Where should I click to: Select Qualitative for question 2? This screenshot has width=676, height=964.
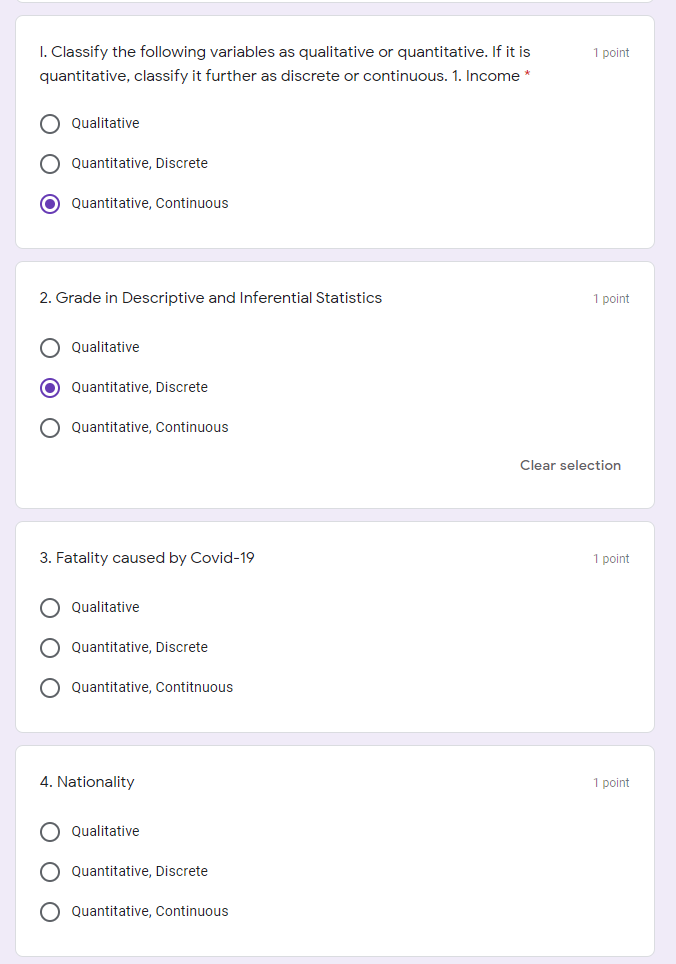50,347
